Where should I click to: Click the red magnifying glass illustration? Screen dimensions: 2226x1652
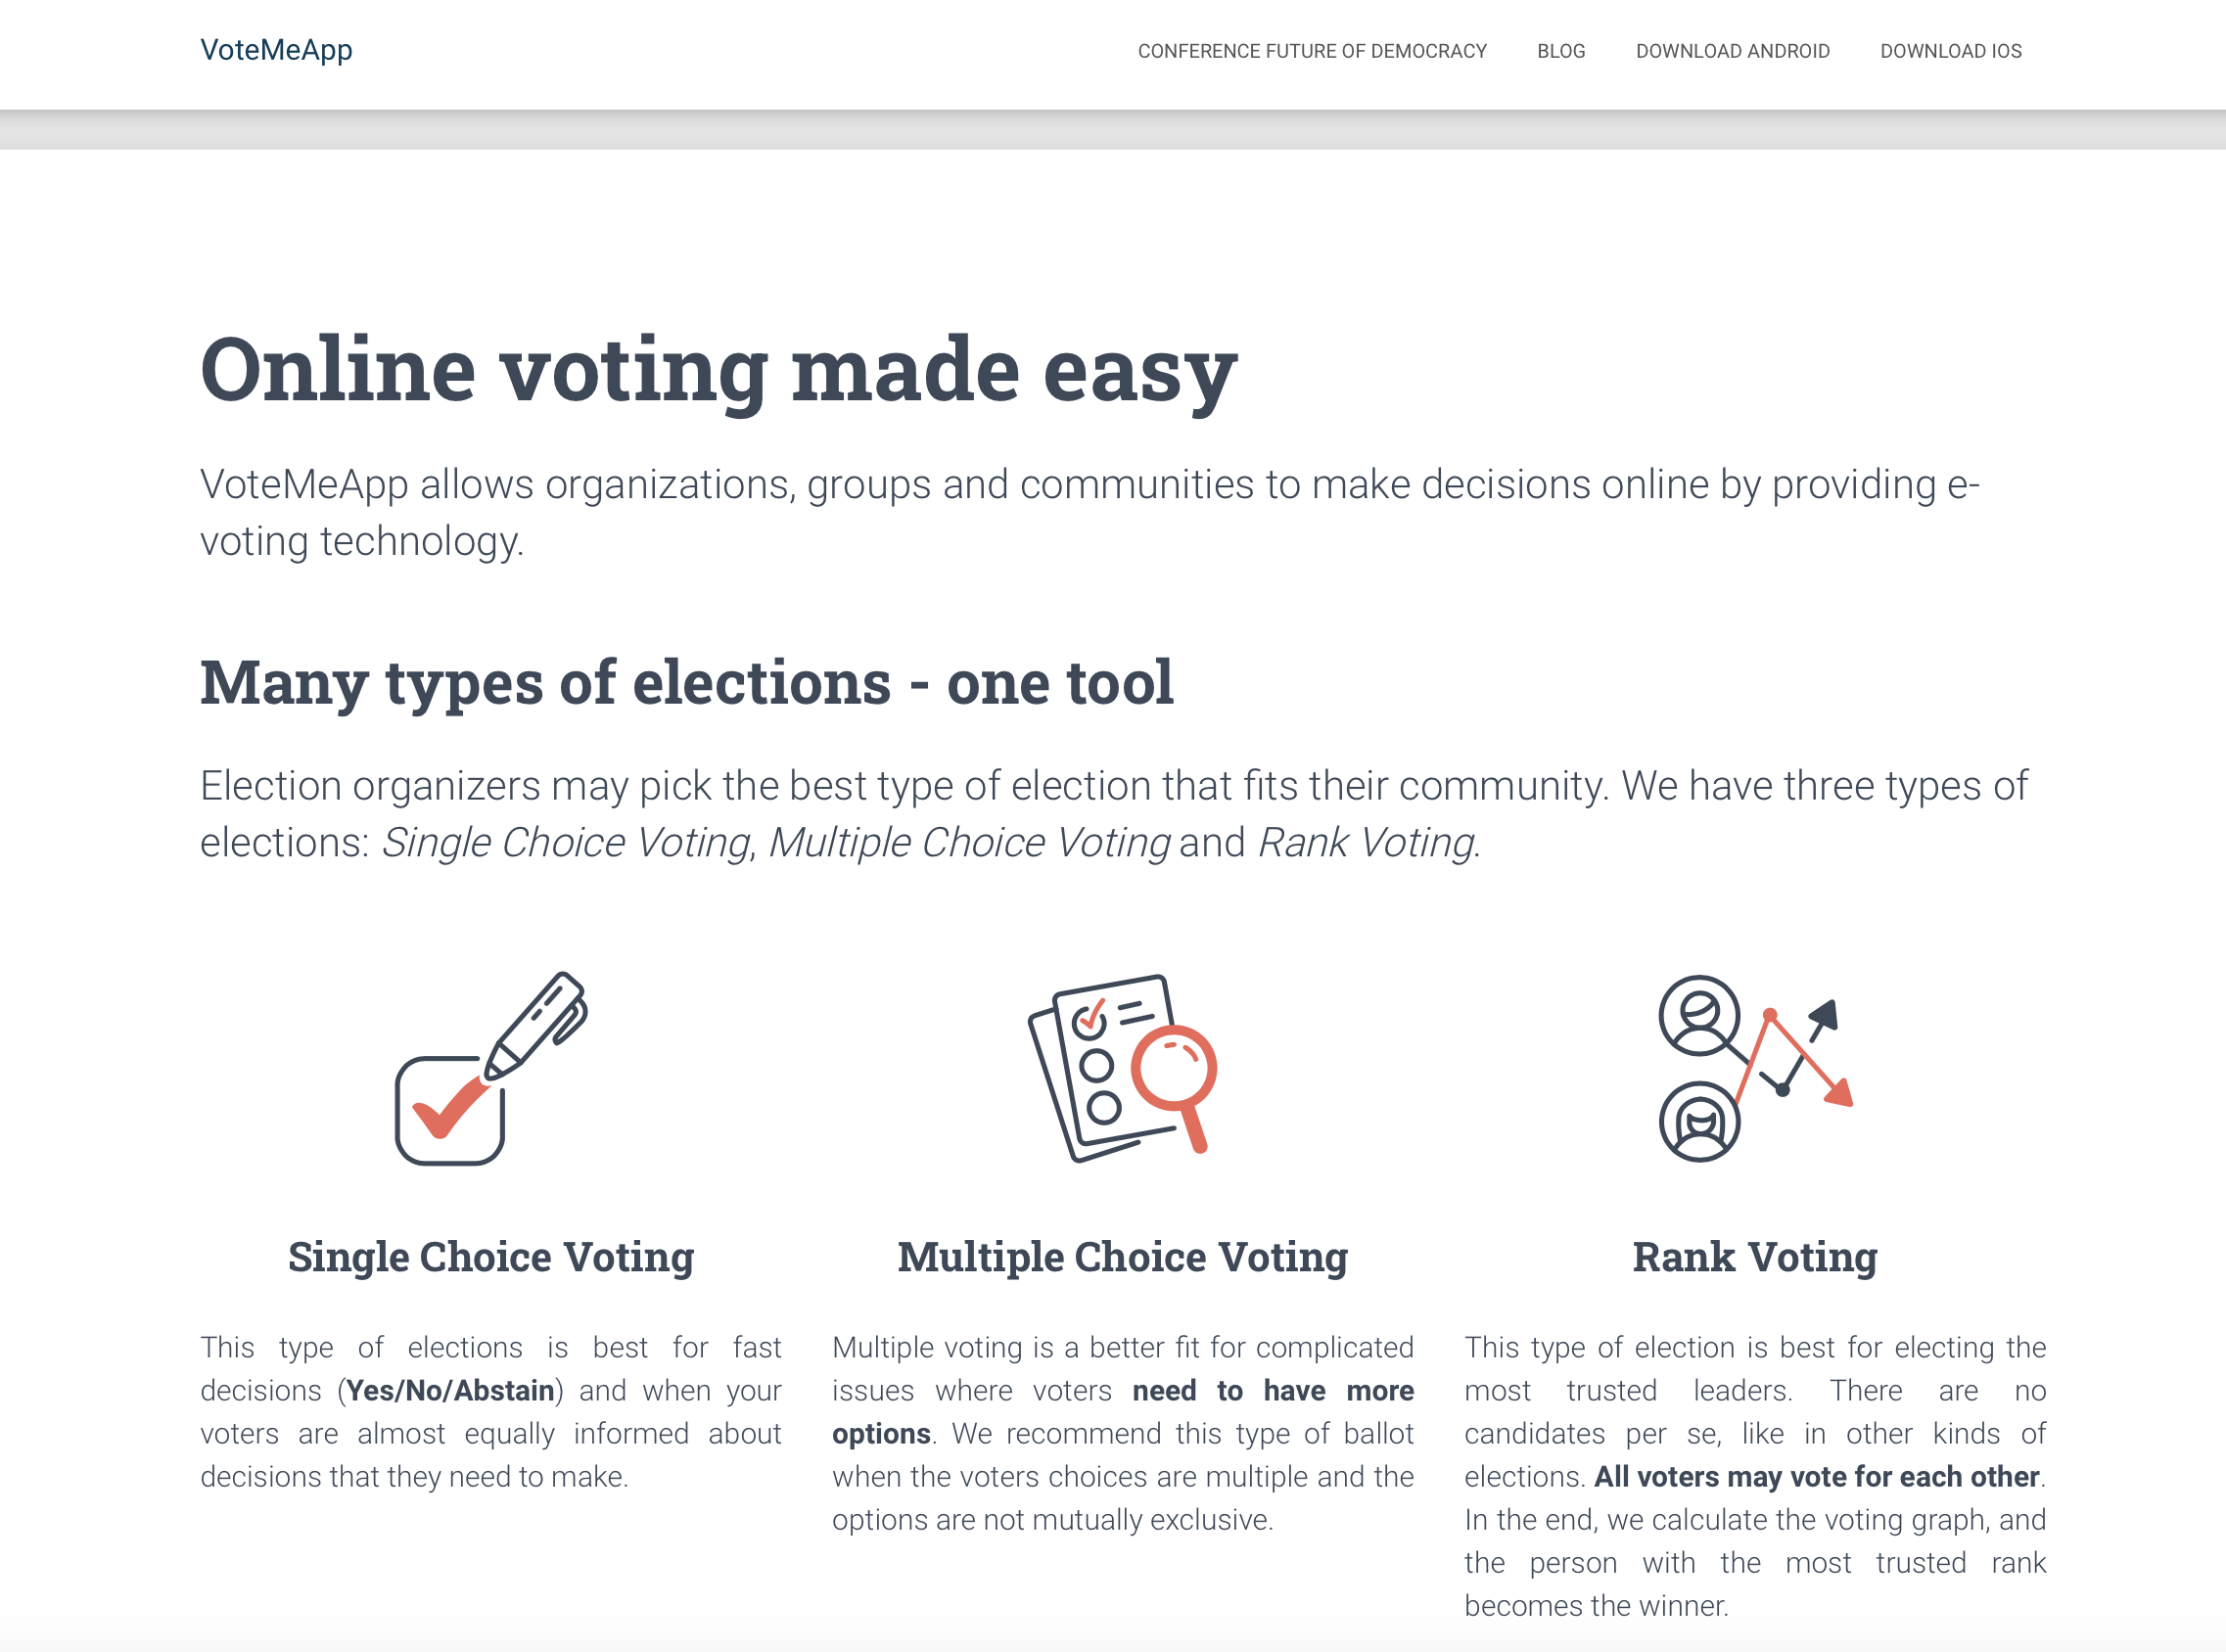pos(1177,1084)
